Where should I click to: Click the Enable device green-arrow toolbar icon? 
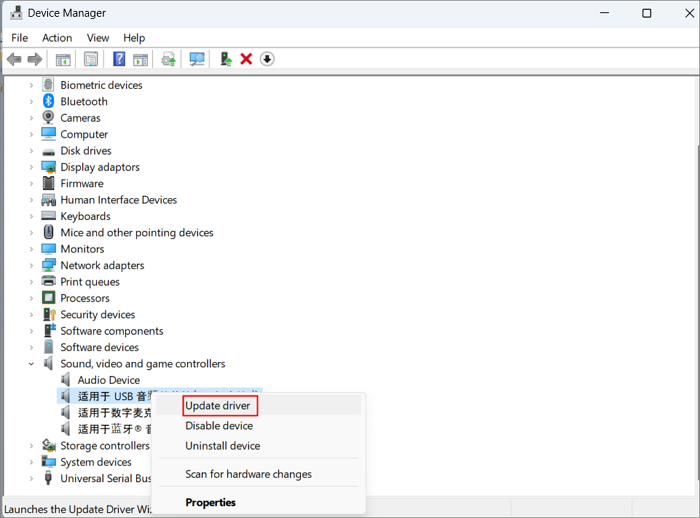point(226,59)
